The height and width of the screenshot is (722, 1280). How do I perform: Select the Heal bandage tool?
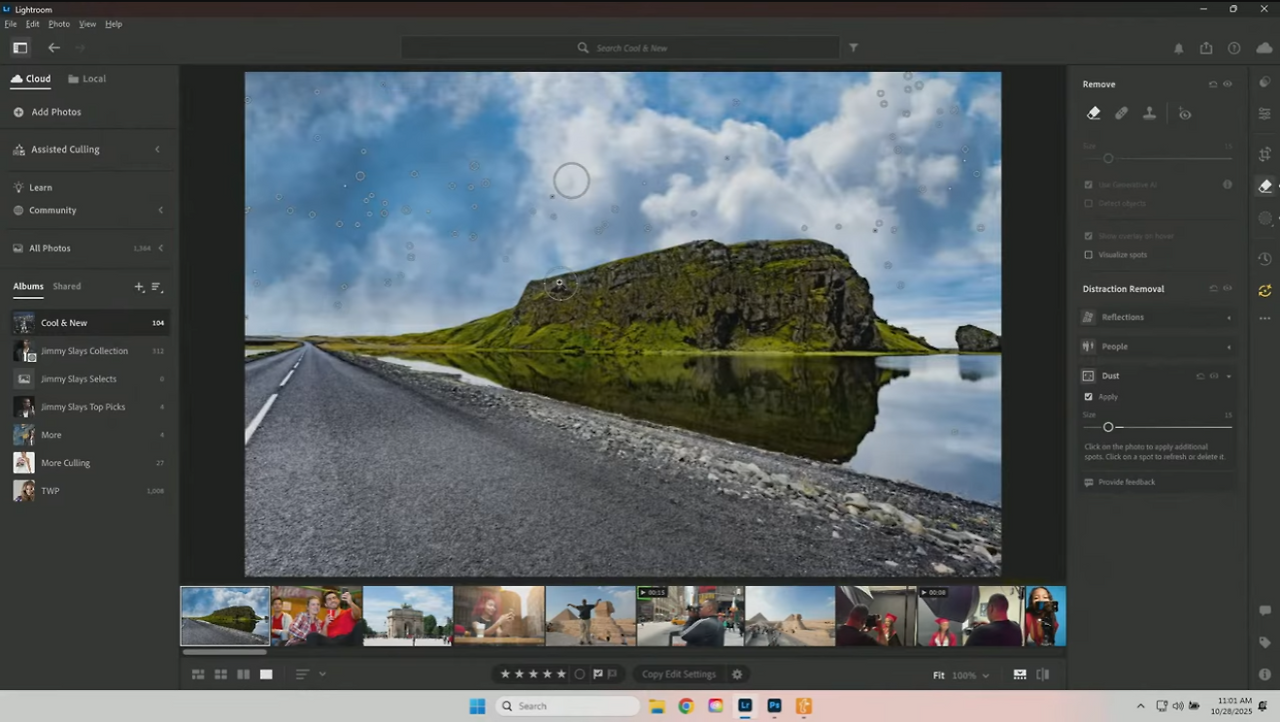(x=1121, y=113)
